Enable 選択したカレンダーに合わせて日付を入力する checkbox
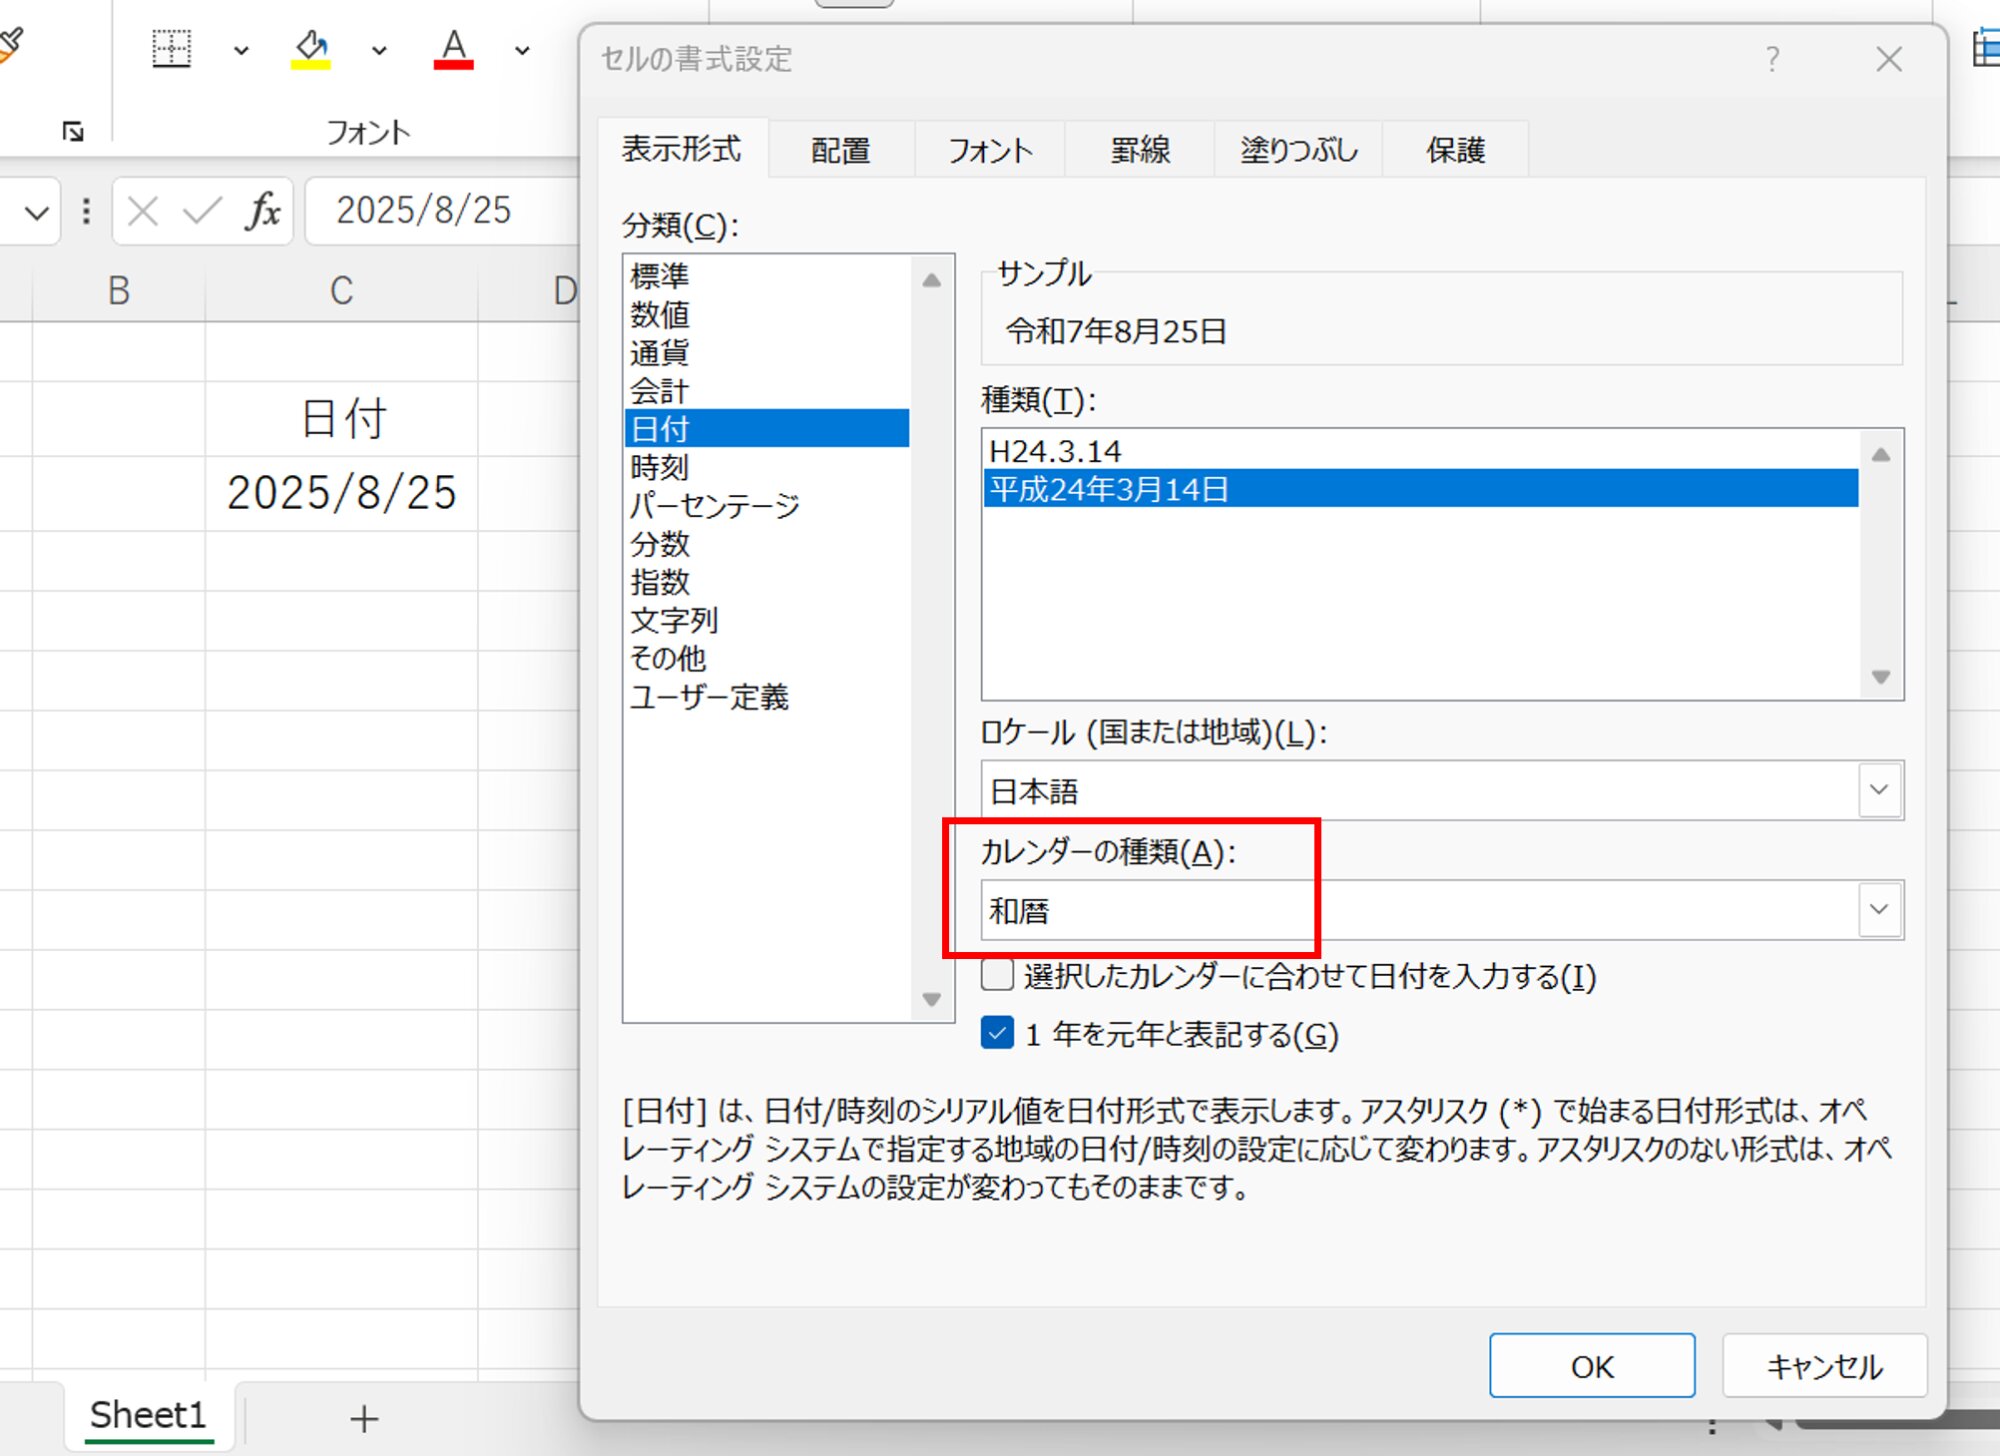 point(996,977)
